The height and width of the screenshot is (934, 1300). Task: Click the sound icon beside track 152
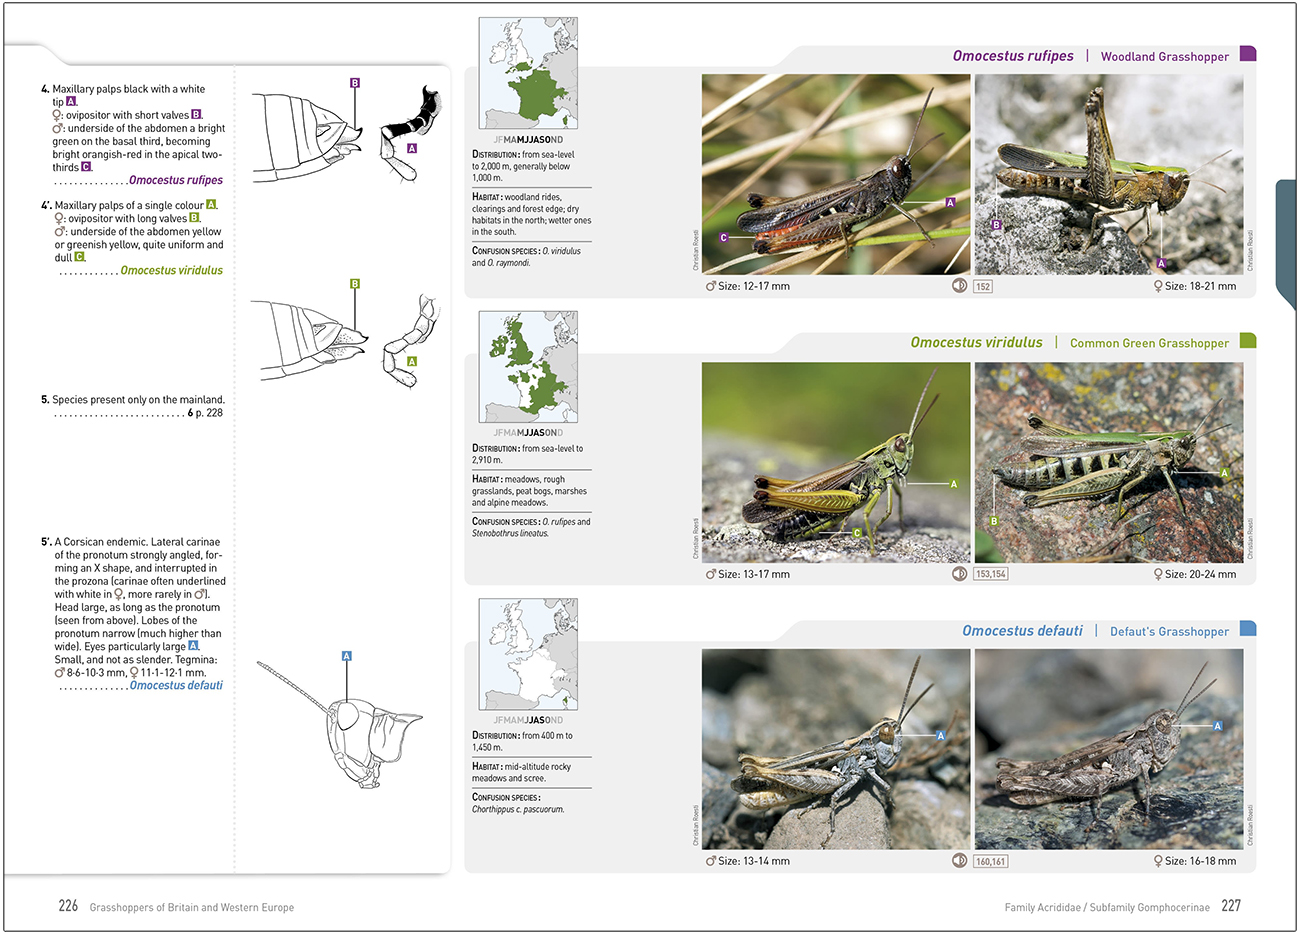point(959,286)
